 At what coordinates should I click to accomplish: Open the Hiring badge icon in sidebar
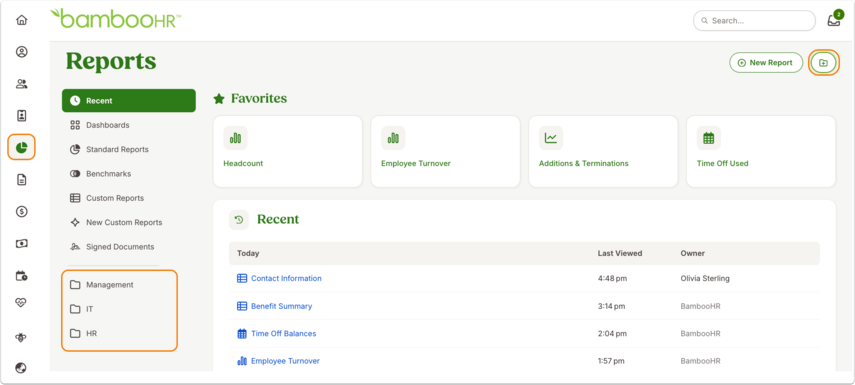click(x=21, y=116)
